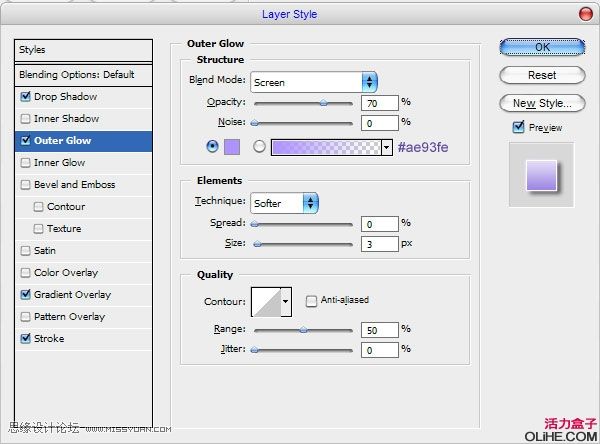Open the Technique dropdown showing Softer
600x444 pixels.
pyautogui.click(x=284, y=203)
